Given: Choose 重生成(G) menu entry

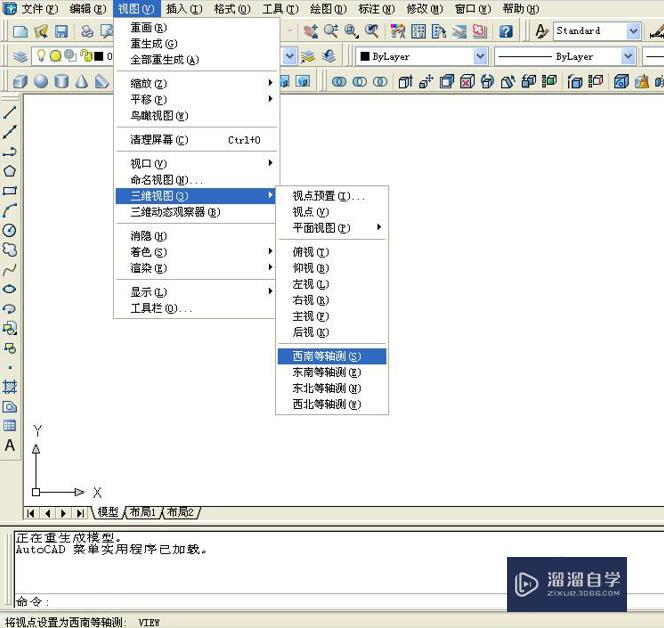Looking at the screenshot, I should 196,44.
